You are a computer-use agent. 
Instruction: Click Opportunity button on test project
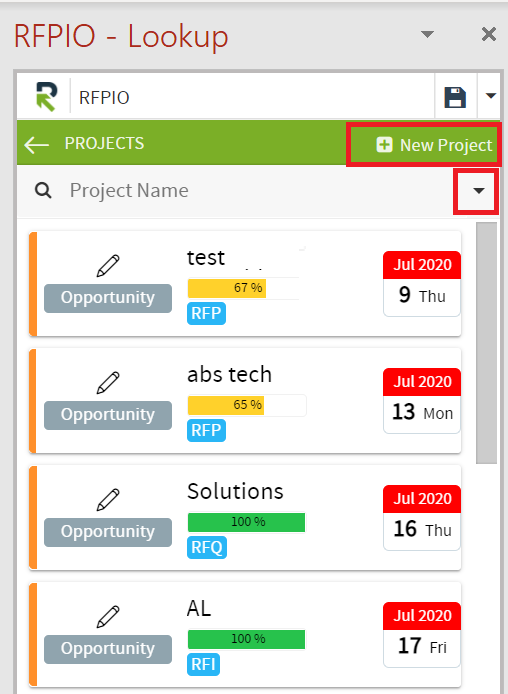tap(108, 298)
